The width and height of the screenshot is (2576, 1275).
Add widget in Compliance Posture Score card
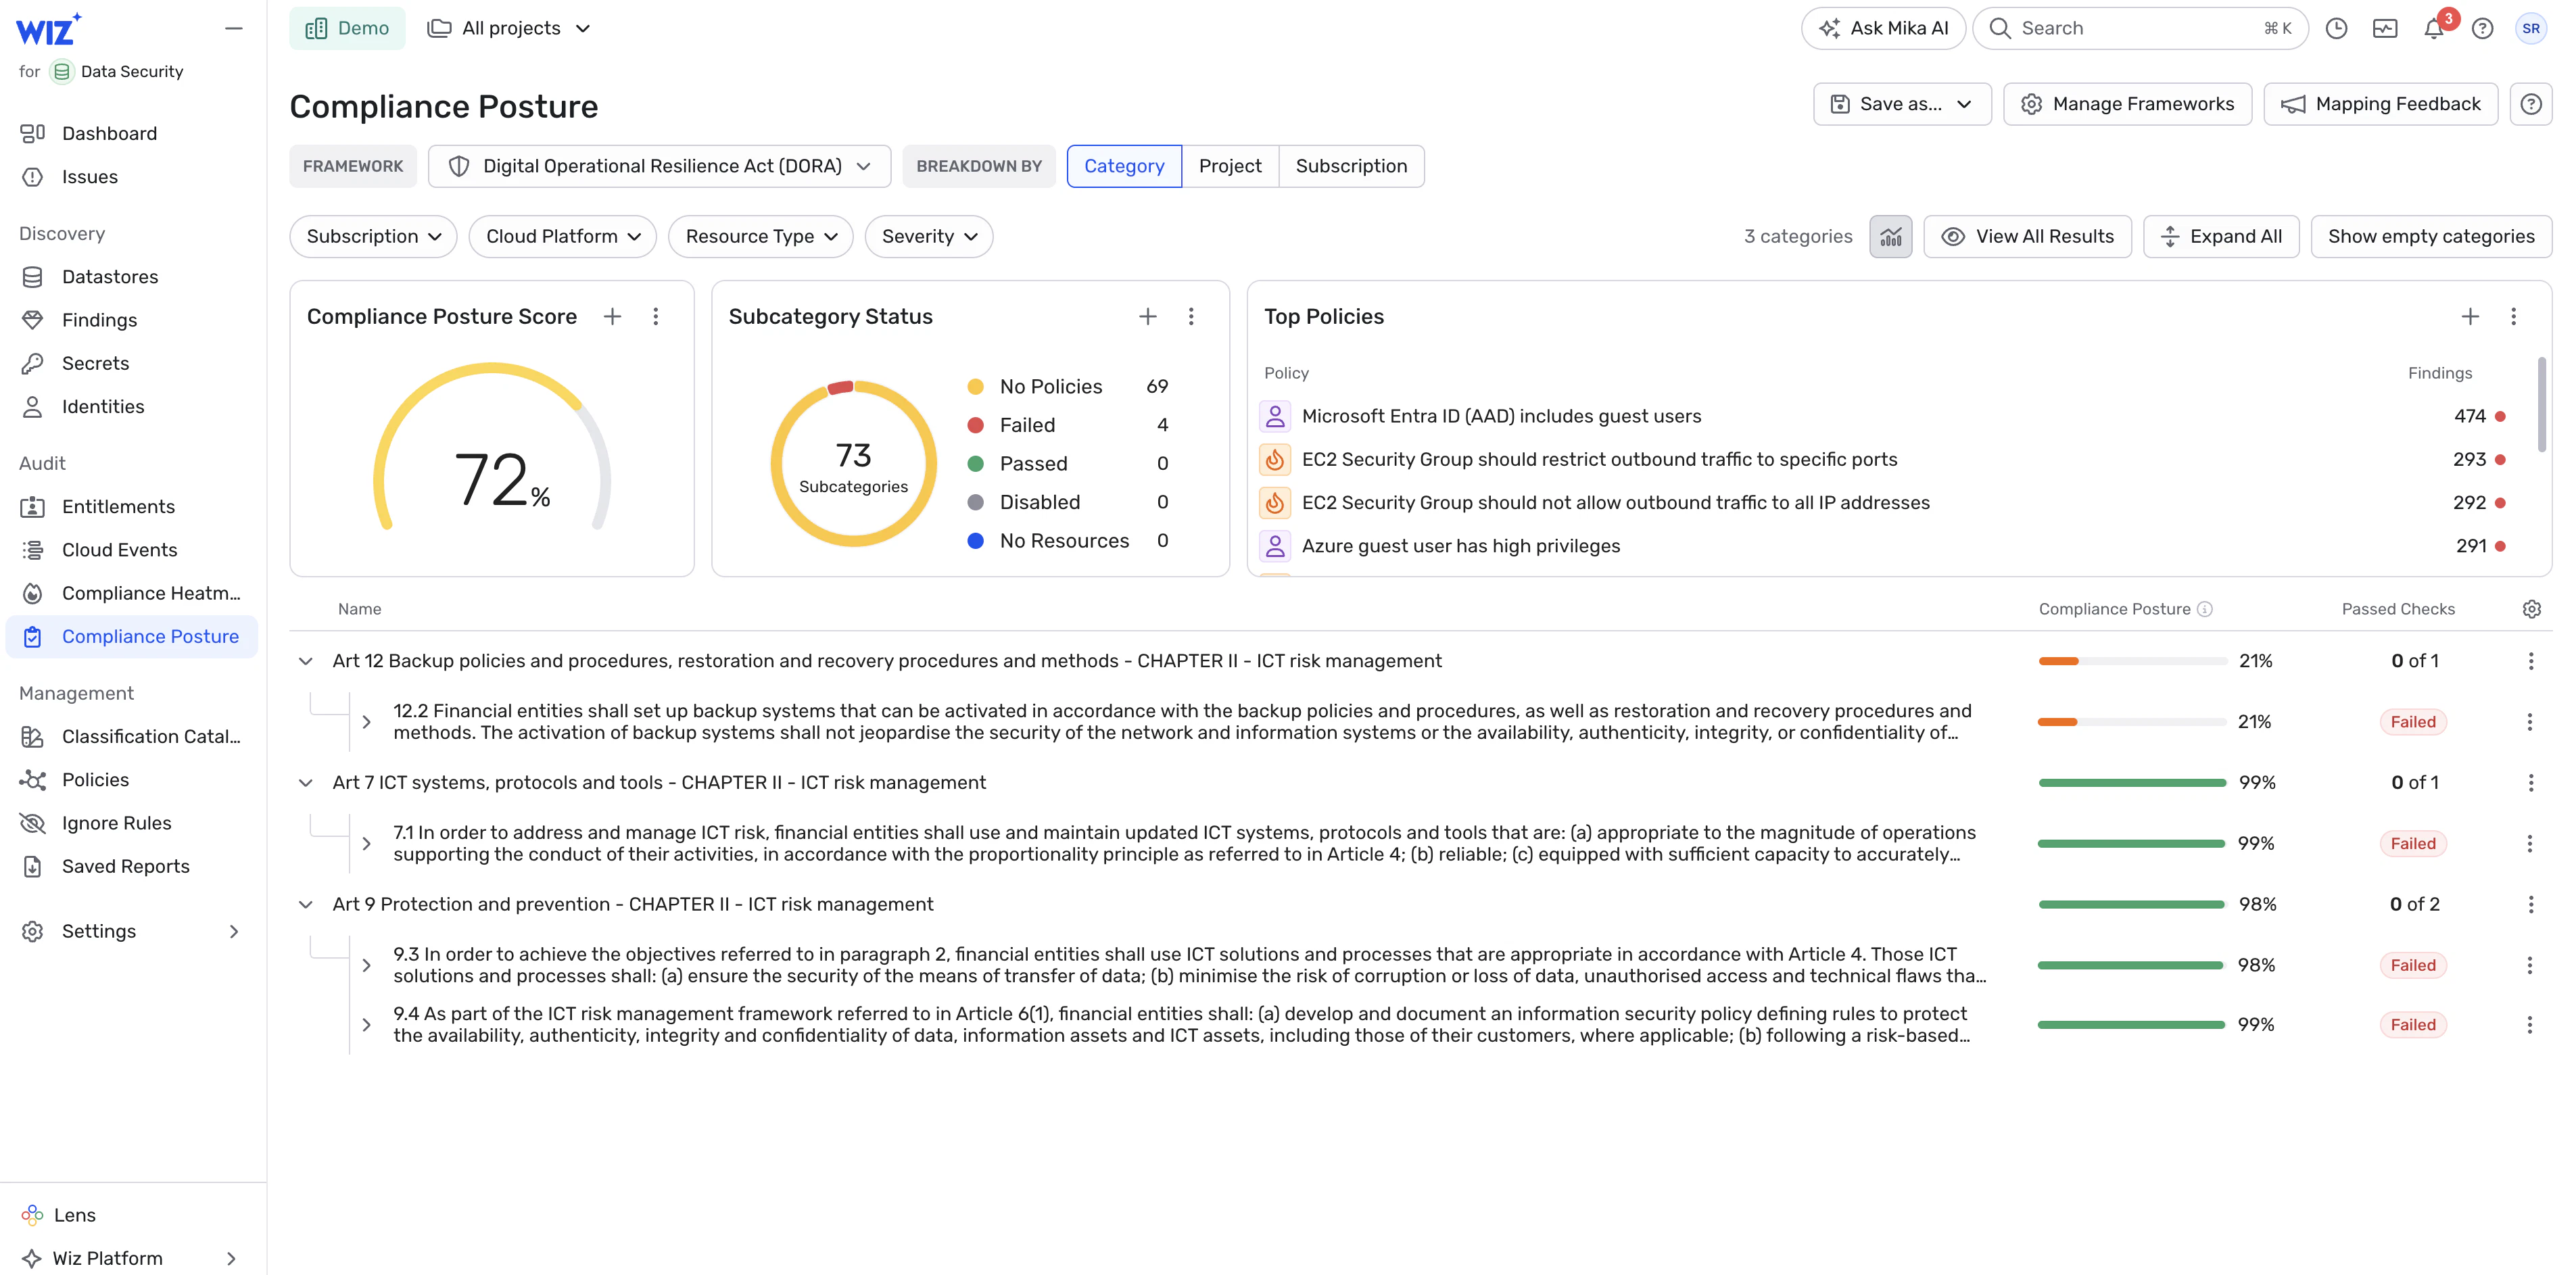coord(613,316)
